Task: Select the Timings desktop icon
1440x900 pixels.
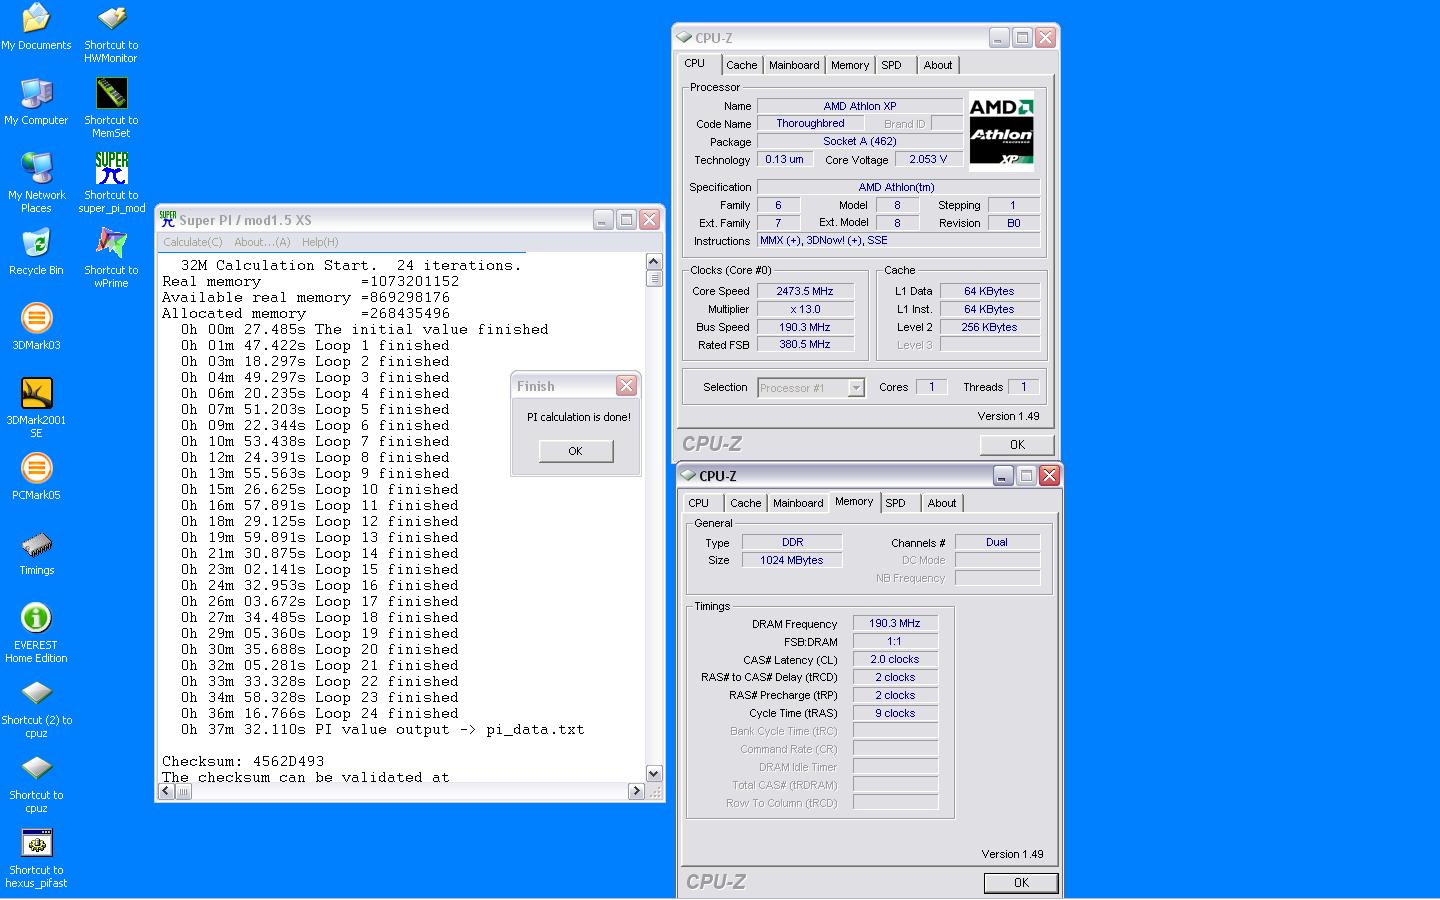Action: 36,552
